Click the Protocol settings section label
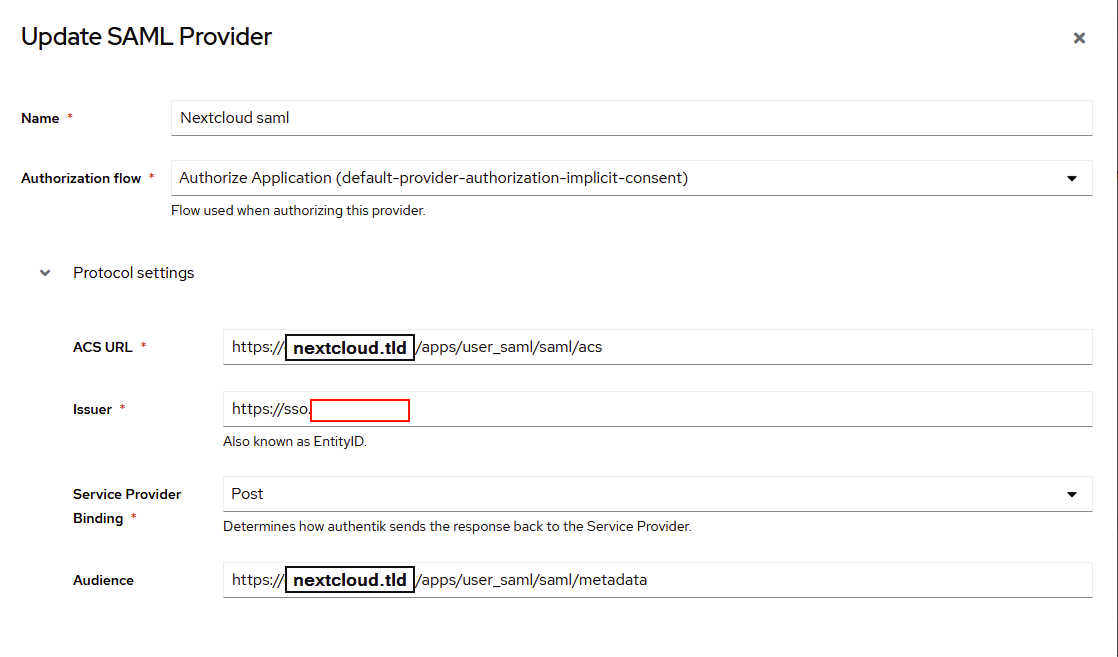The height and width of the screenshot is (657, 1118). point(133,272)
